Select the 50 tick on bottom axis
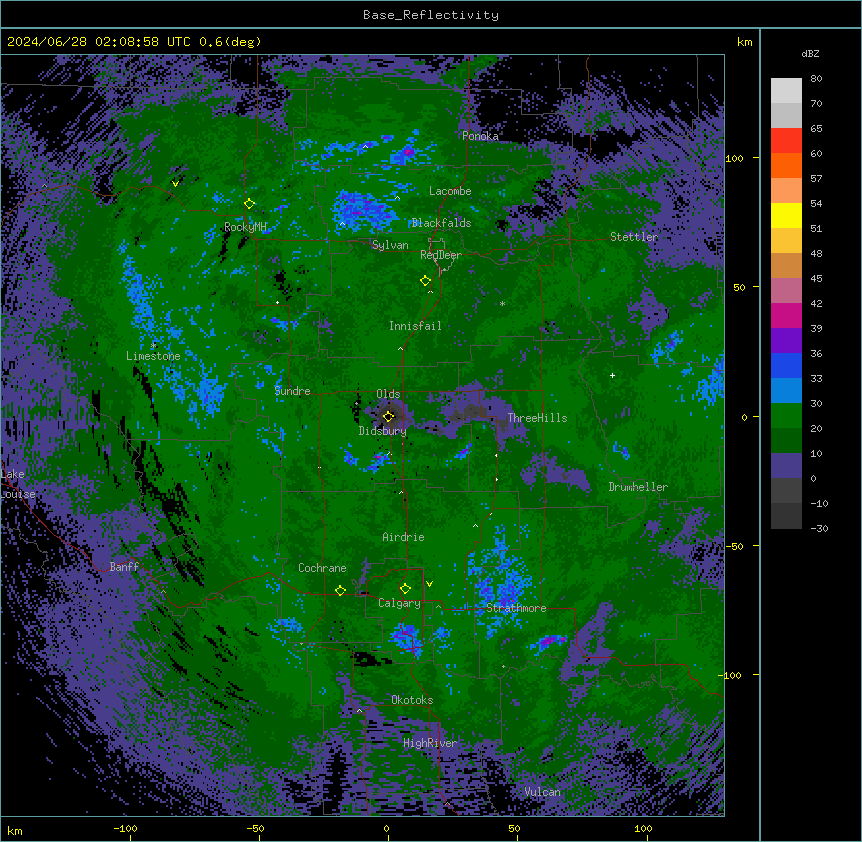This screenshot has height=842, width=862. 514,829
